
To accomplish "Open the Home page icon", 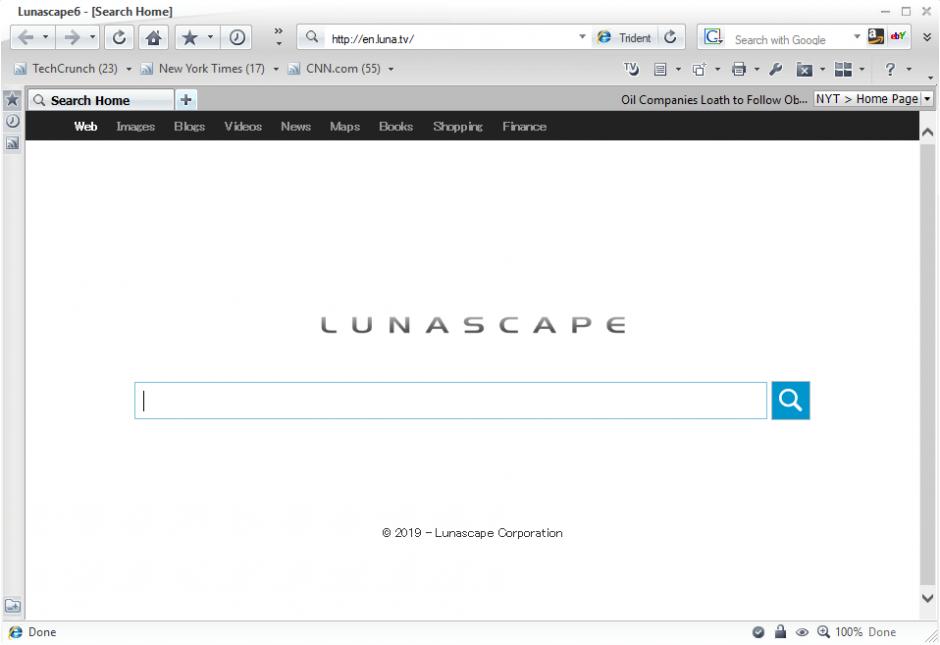I will [153, 38].
